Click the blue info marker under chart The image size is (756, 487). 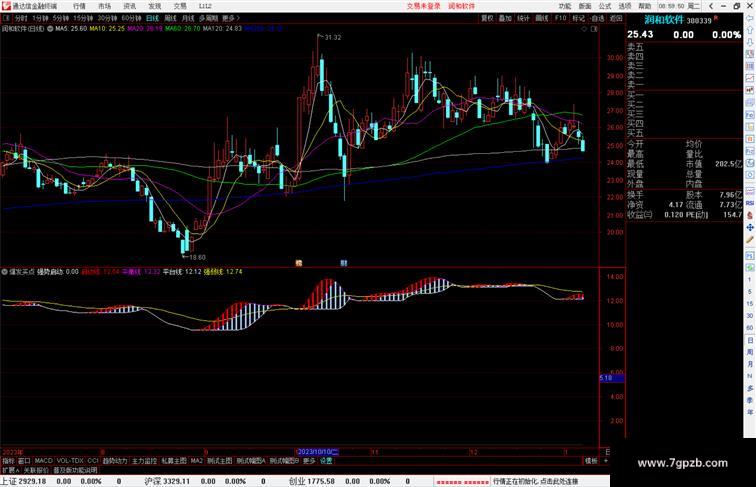point(343,263)
